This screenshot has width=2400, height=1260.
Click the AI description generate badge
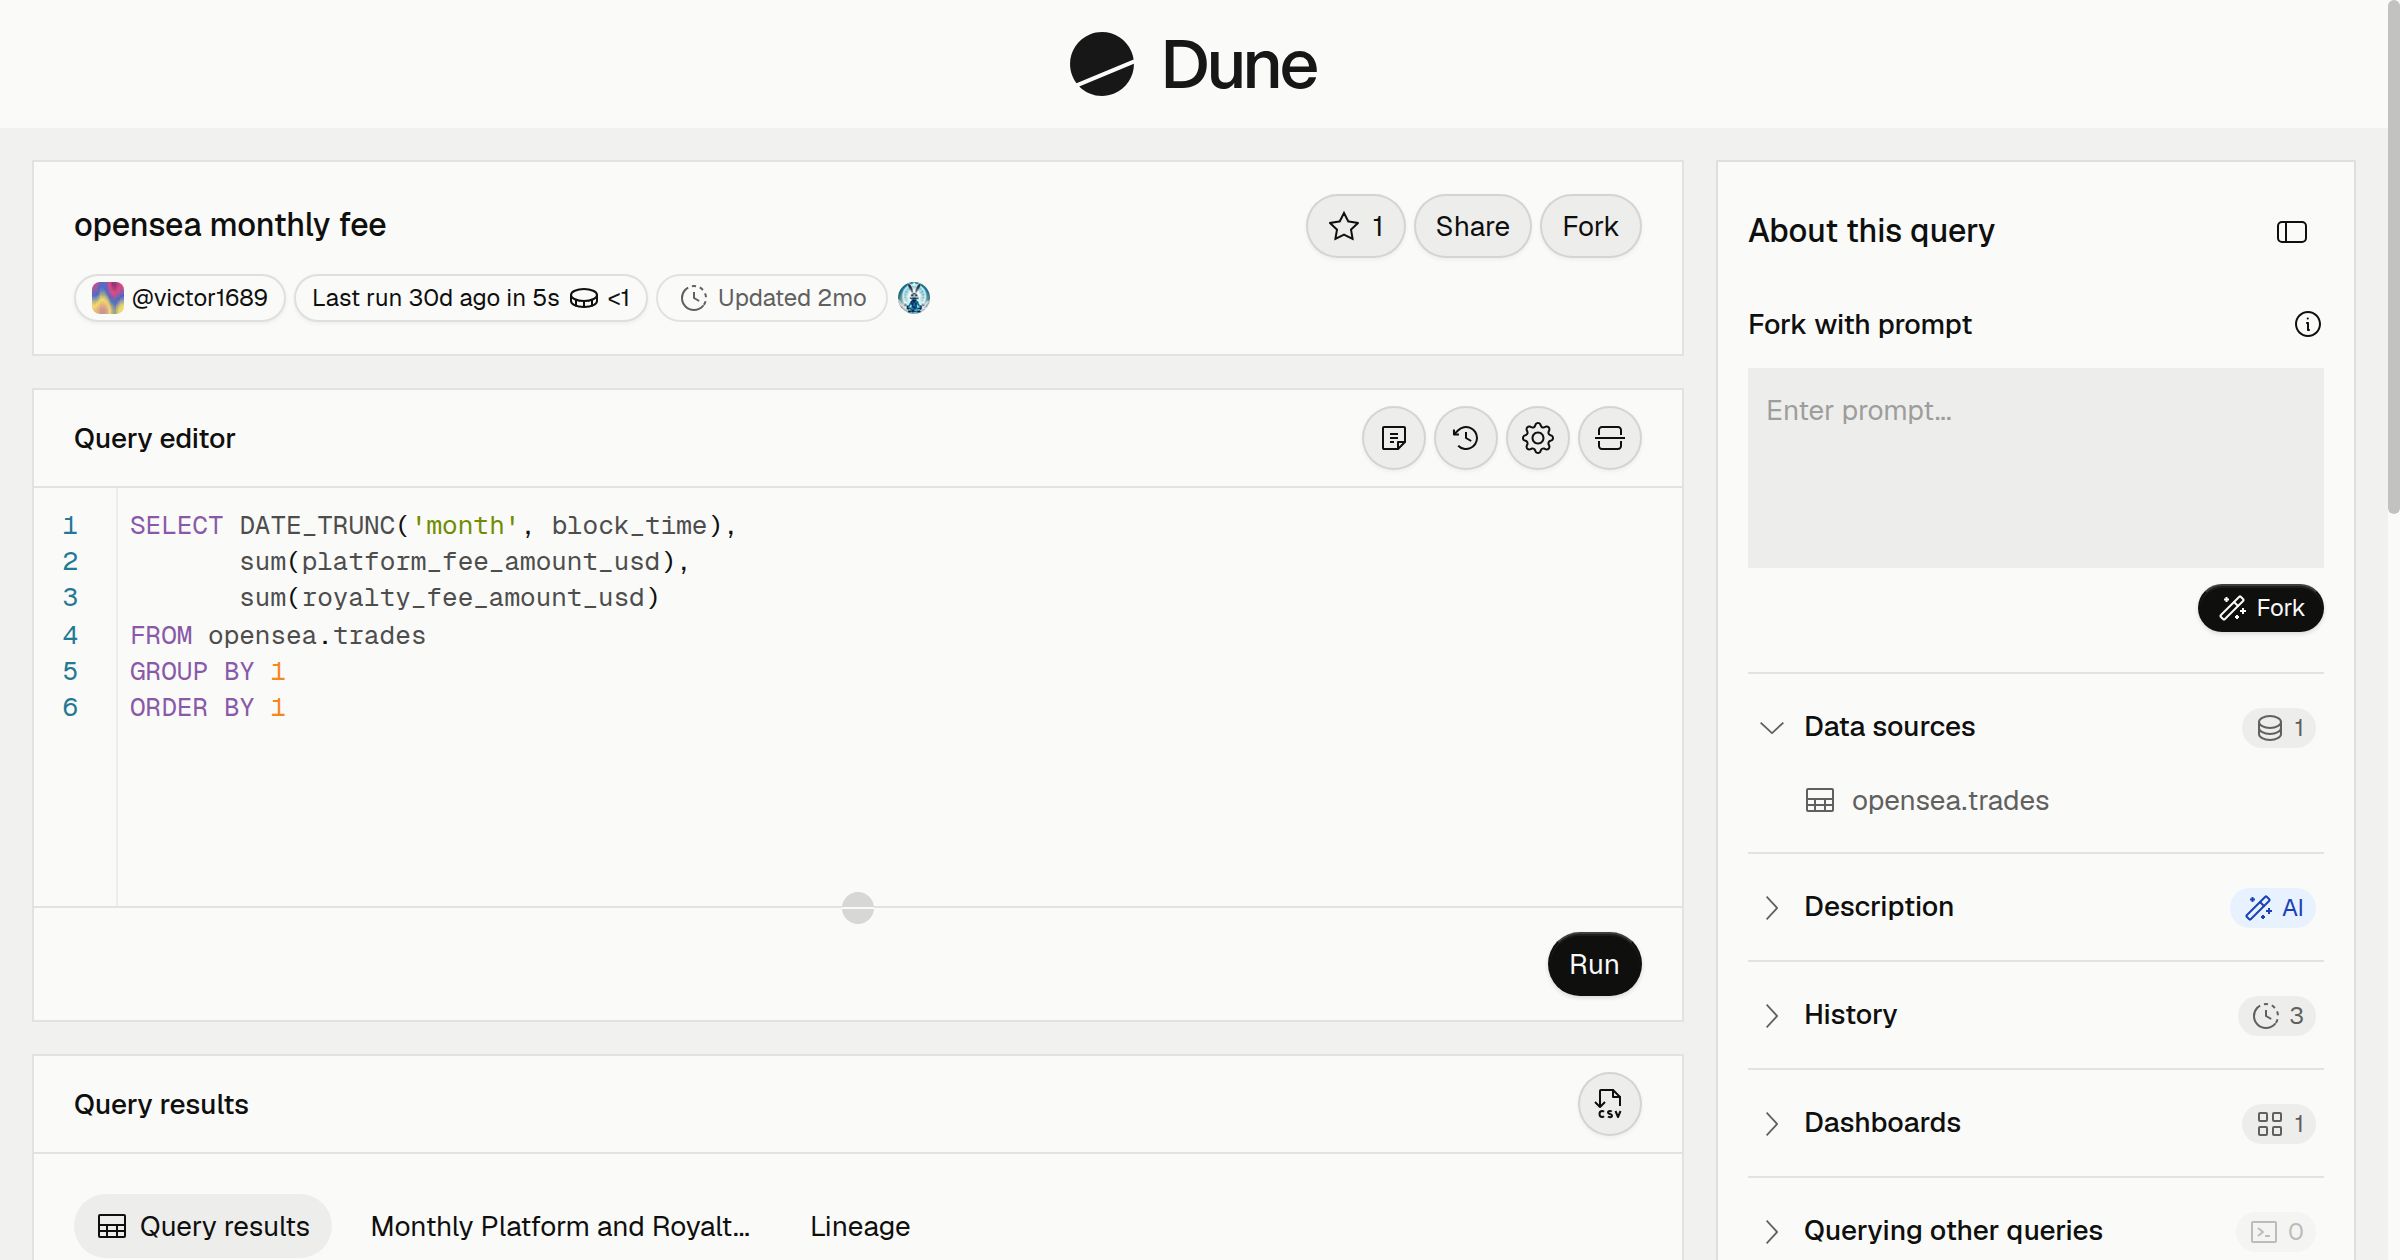2273,907
